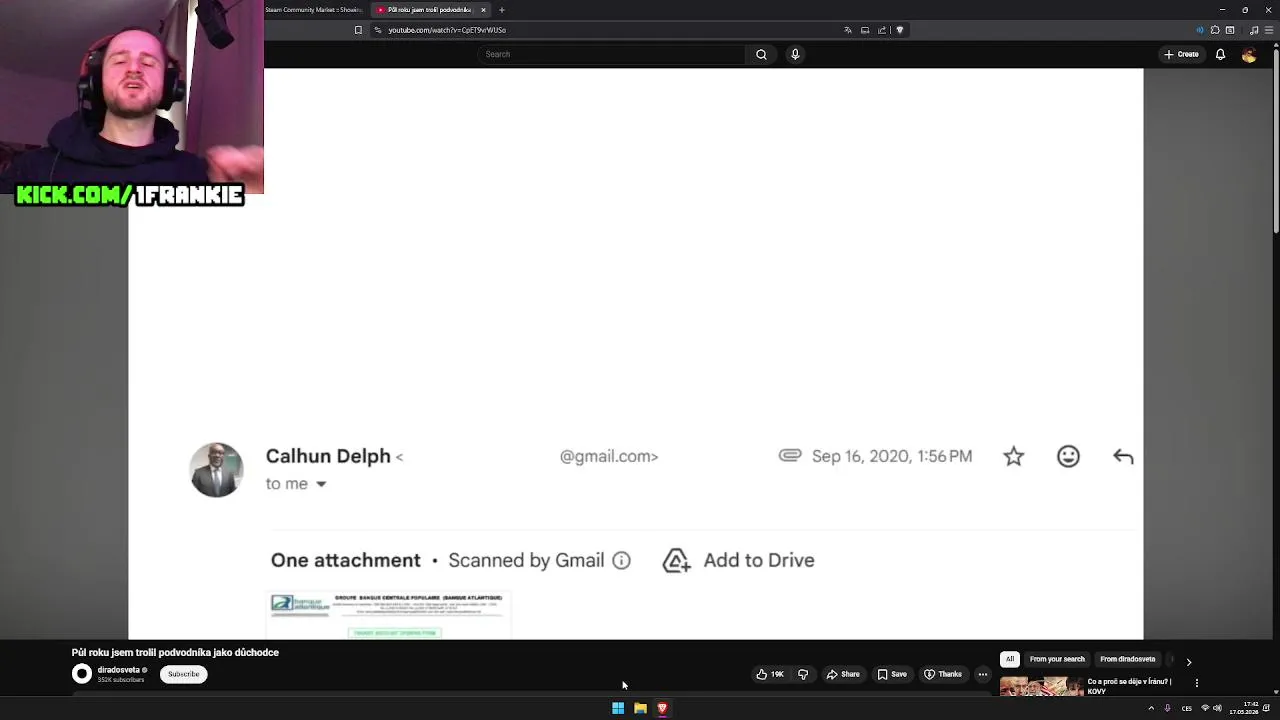Subscribe to the diradosveta channel

tap(183, 674)
